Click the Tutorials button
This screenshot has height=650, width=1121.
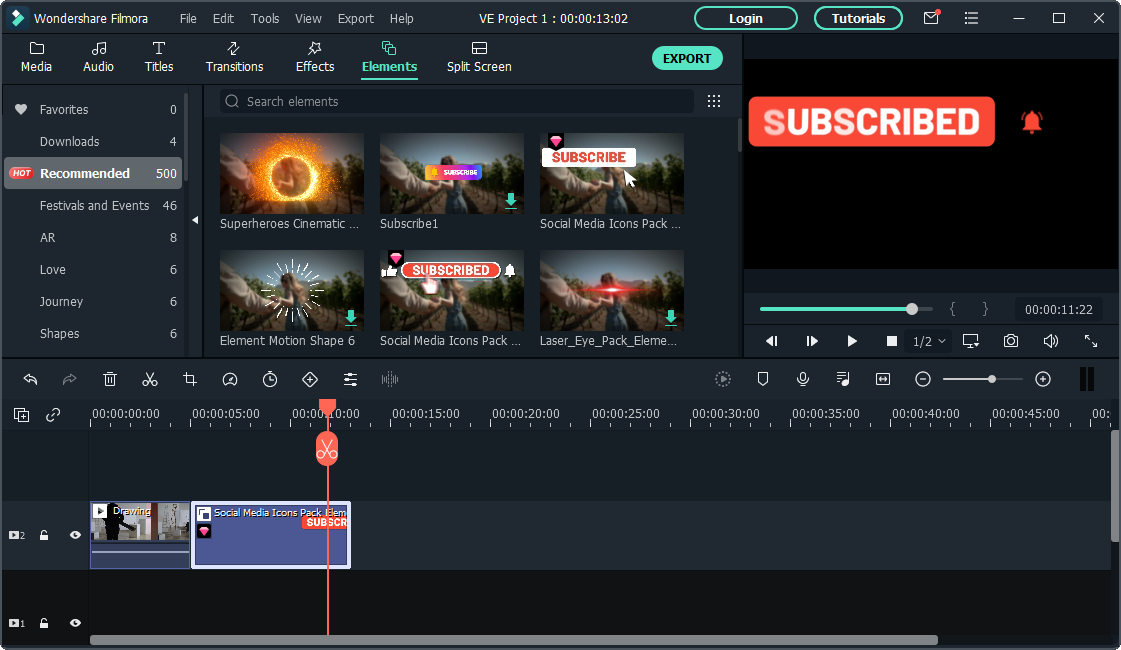(x=858, y=18)
